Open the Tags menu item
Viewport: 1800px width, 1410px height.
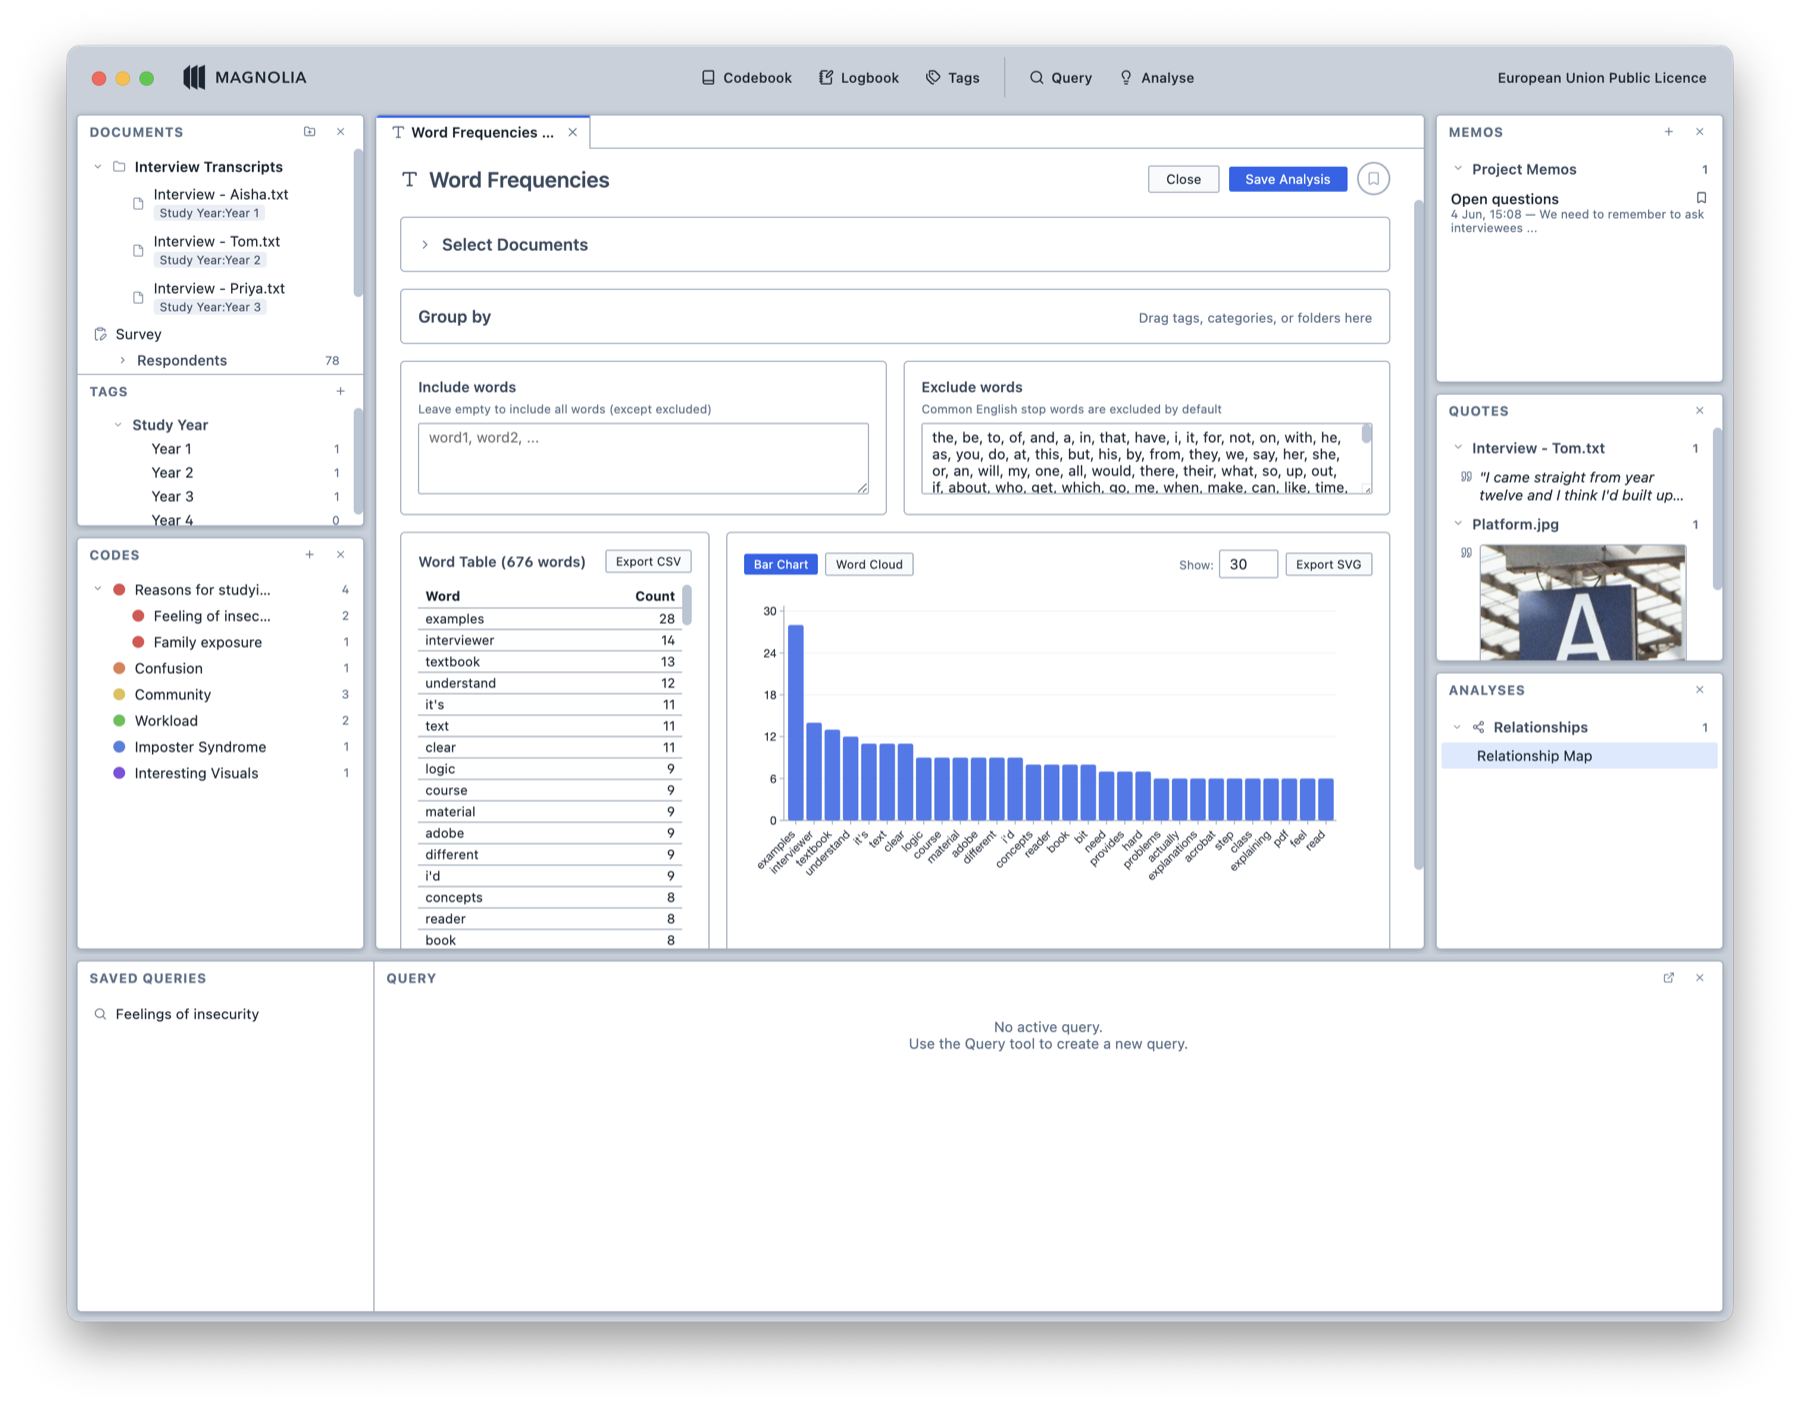[x=952, y=78]
